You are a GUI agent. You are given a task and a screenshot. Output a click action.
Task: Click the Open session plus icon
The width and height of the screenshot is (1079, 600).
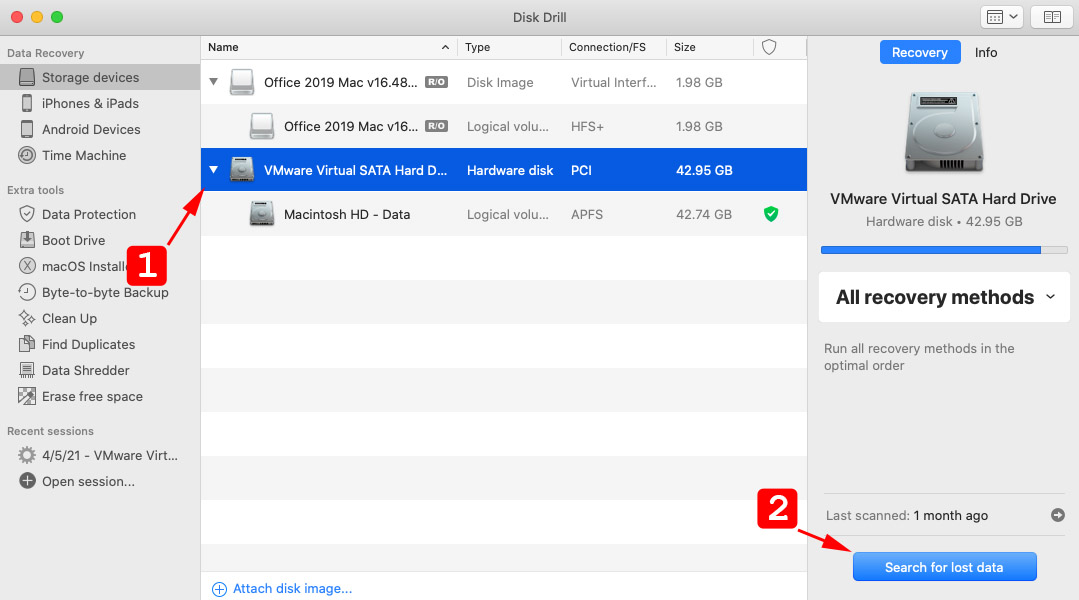[x=27, y=481]
